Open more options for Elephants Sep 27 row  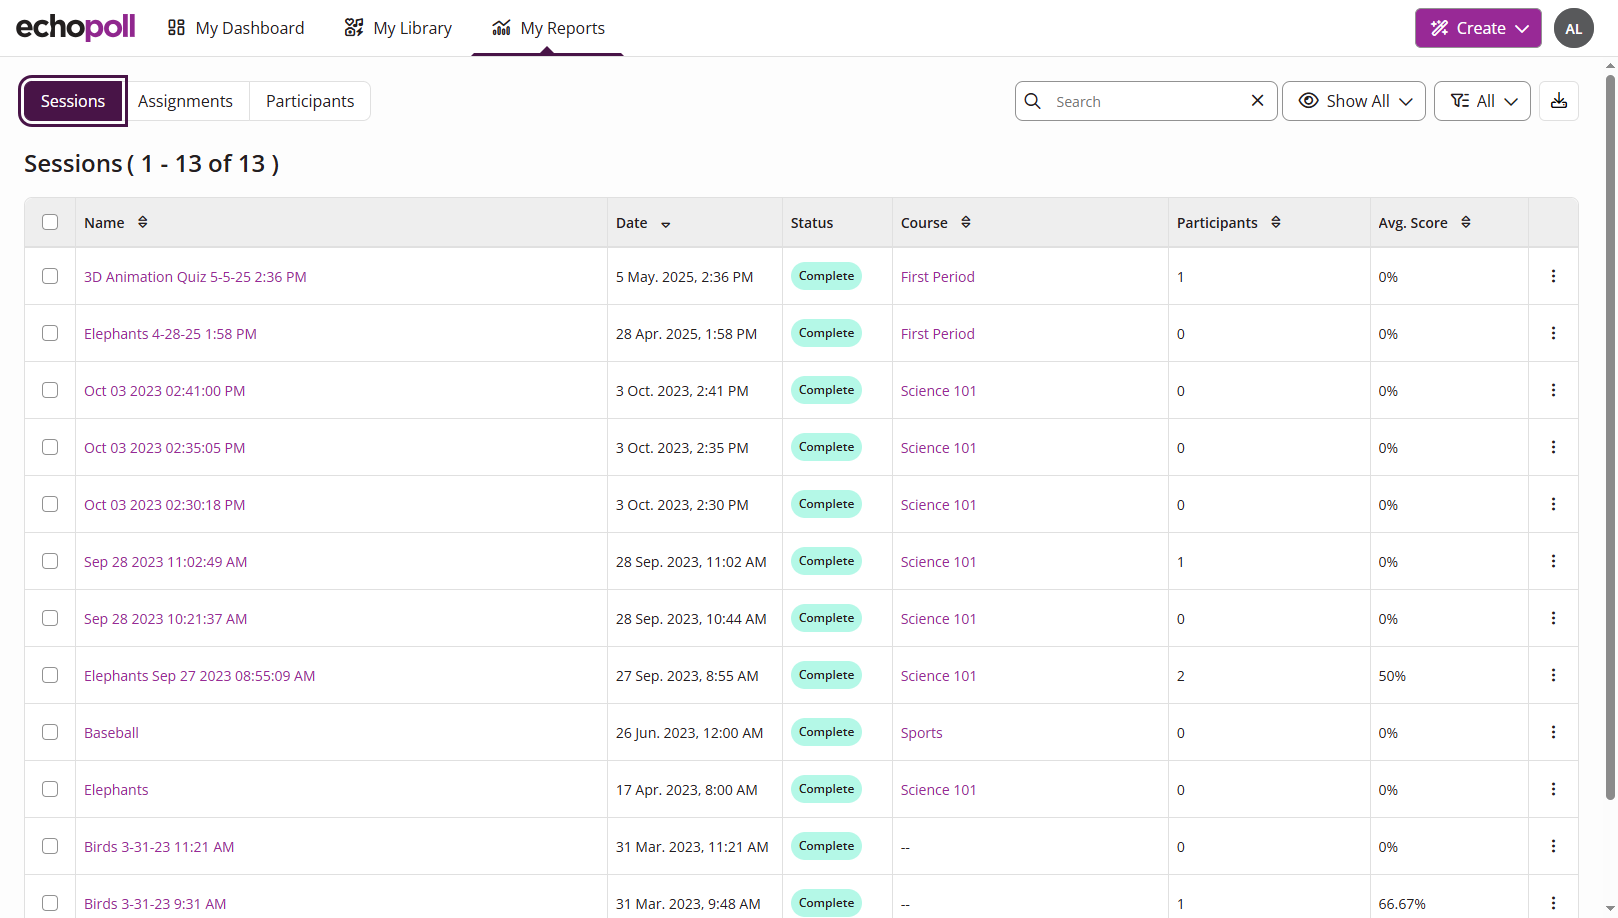1553,675
